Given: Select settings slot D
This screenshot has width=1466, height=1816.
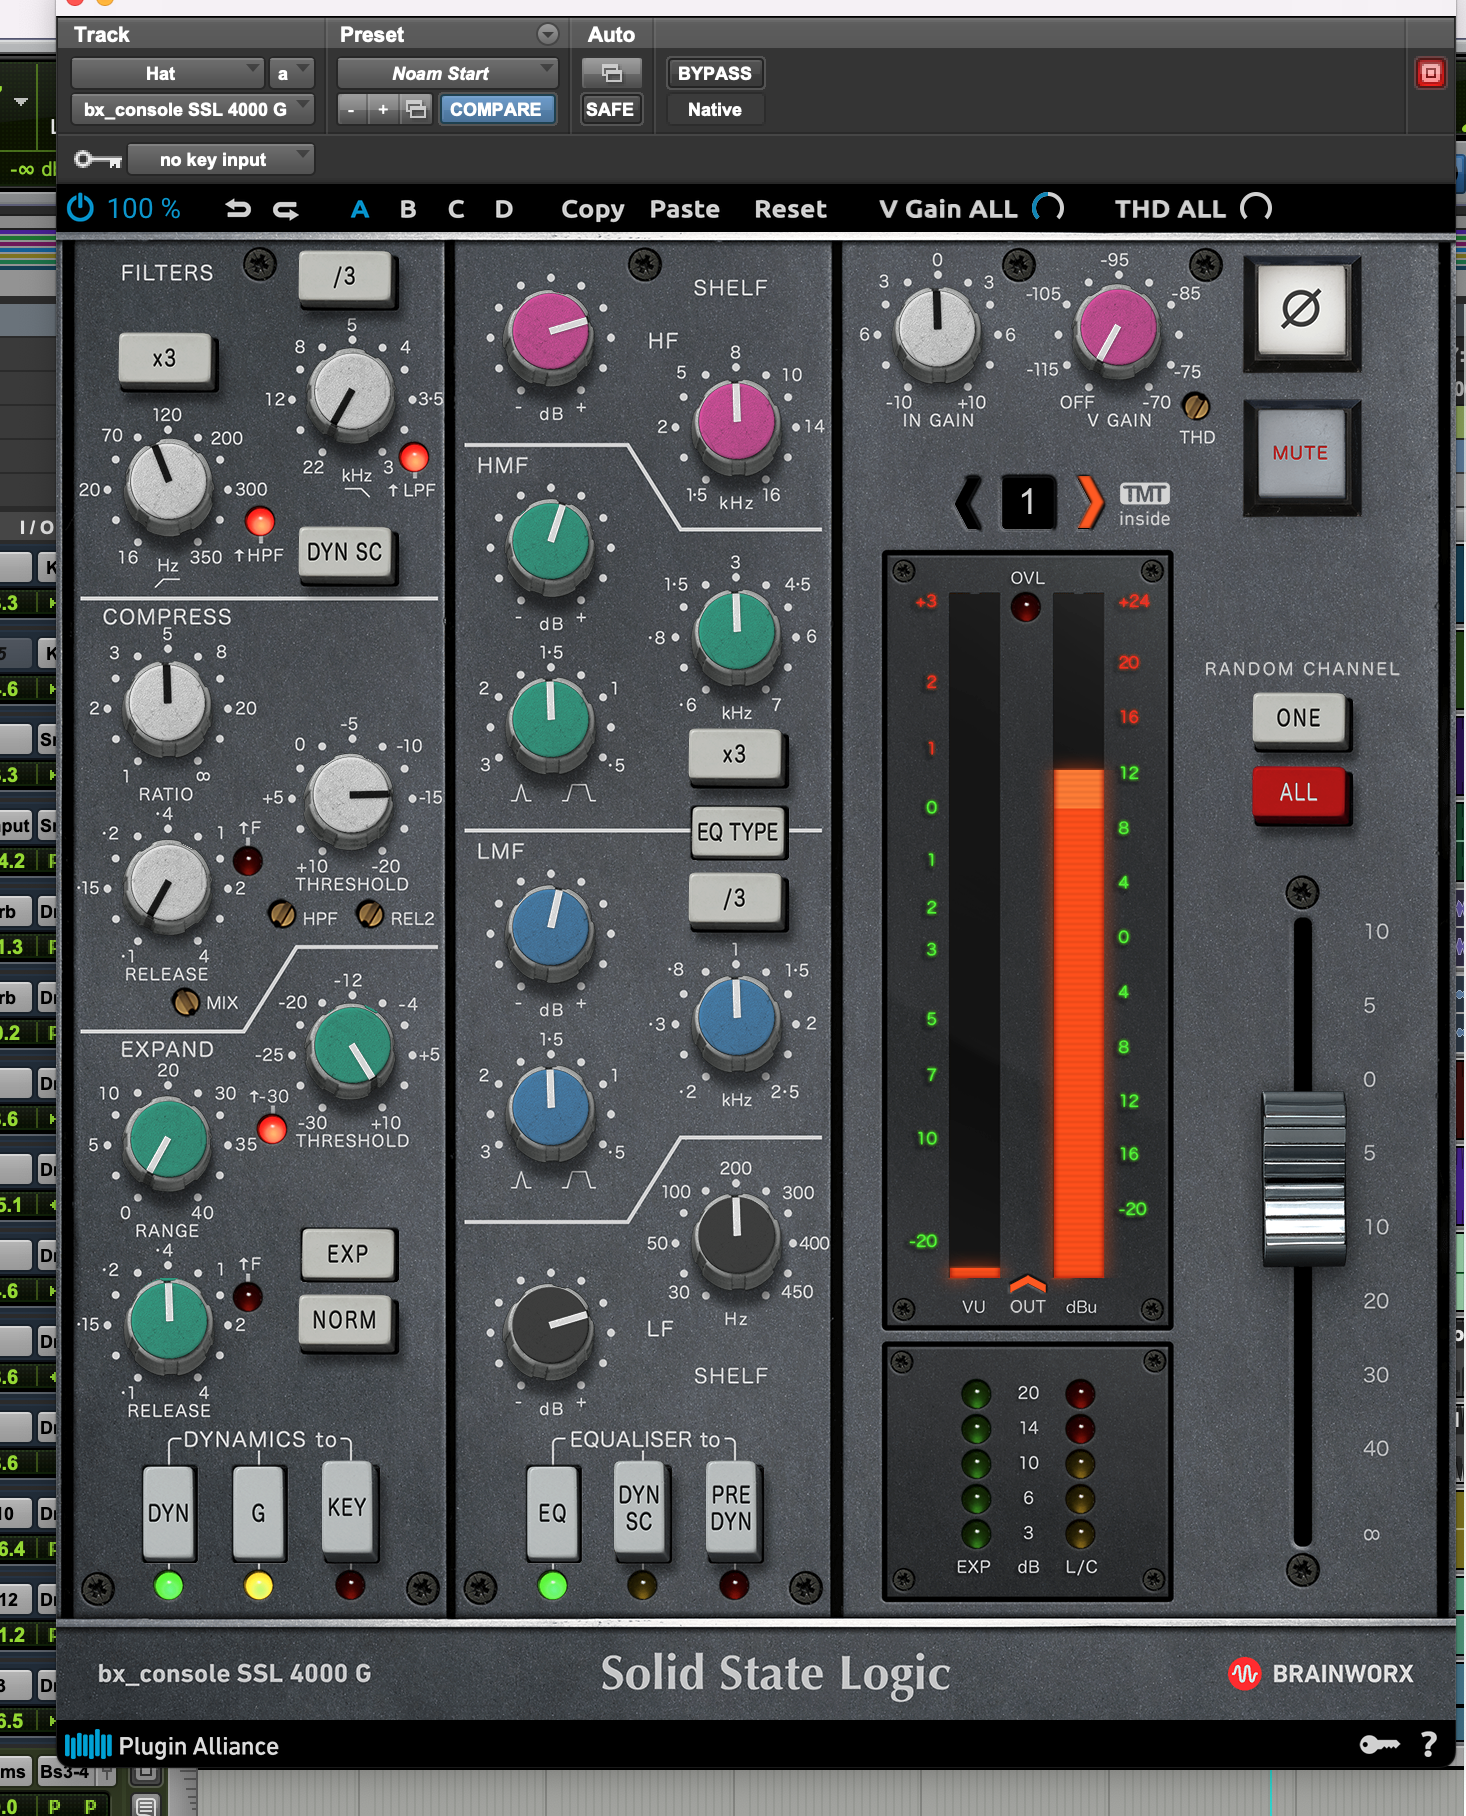Looking at the screenshot, I should [x=504, y=209].
